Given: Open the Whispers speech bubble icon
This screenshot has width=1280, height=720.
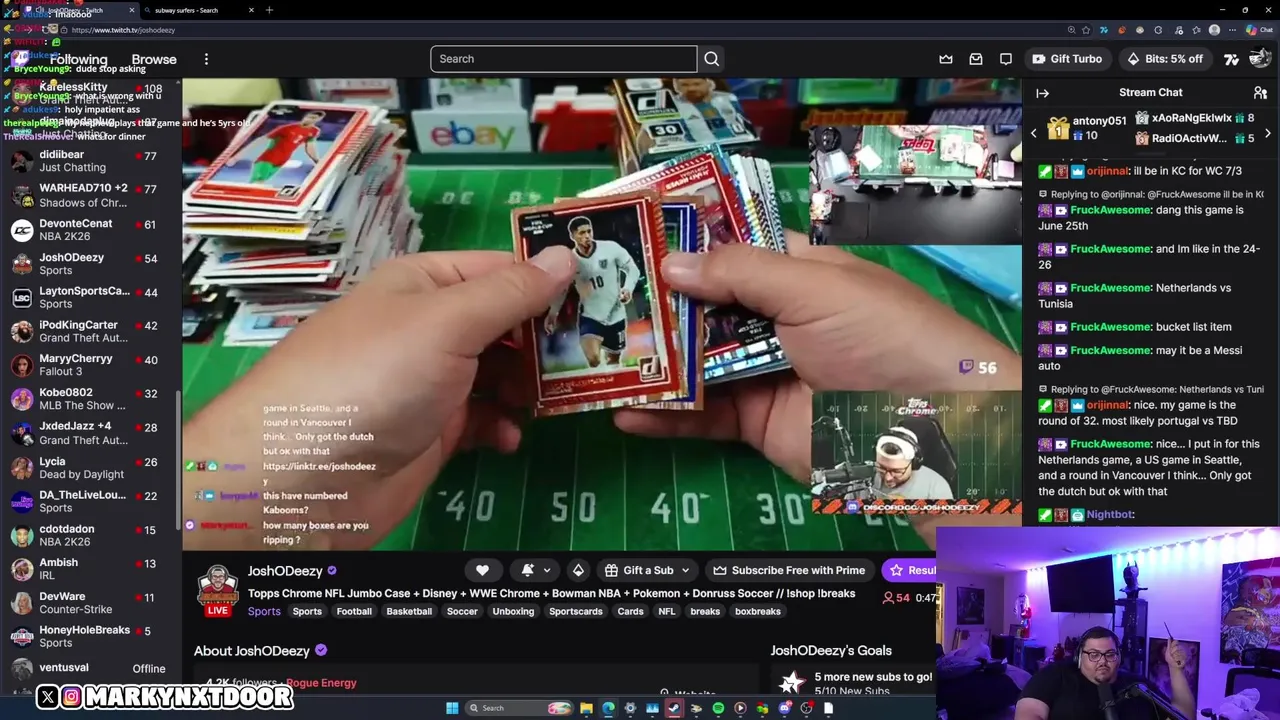Looking at the screenshot, I should click(1006, 59).
